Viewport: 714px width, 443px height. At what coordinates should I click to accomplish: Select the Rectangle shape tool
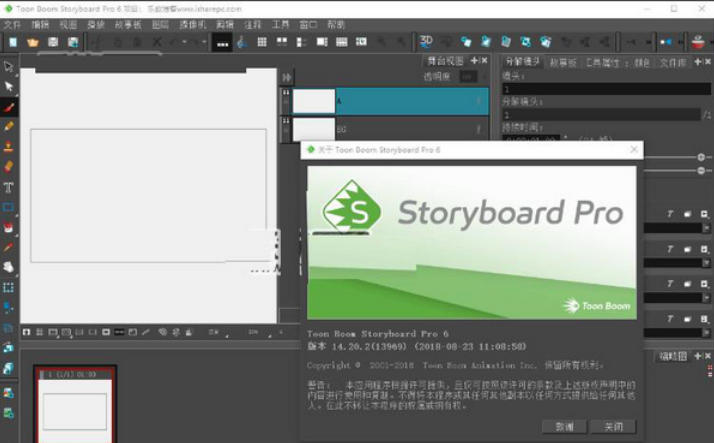[9, 207]
